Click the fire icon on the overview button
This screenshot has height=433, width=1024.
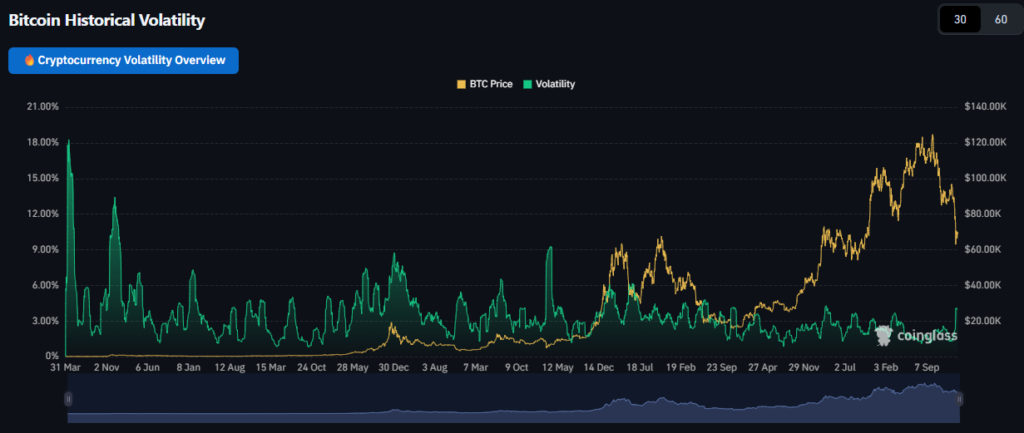(x=29, y=60)
